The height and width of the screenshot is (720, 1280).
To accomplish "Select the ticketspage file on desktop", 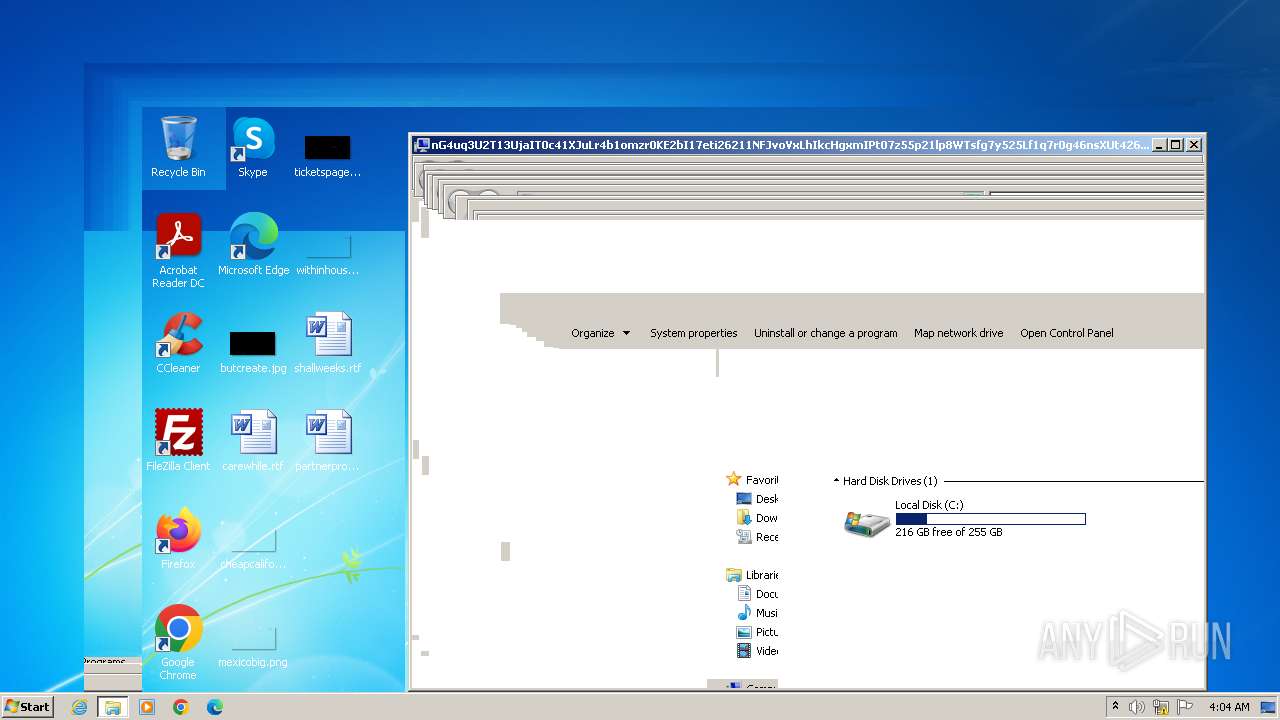I will 327,157.
